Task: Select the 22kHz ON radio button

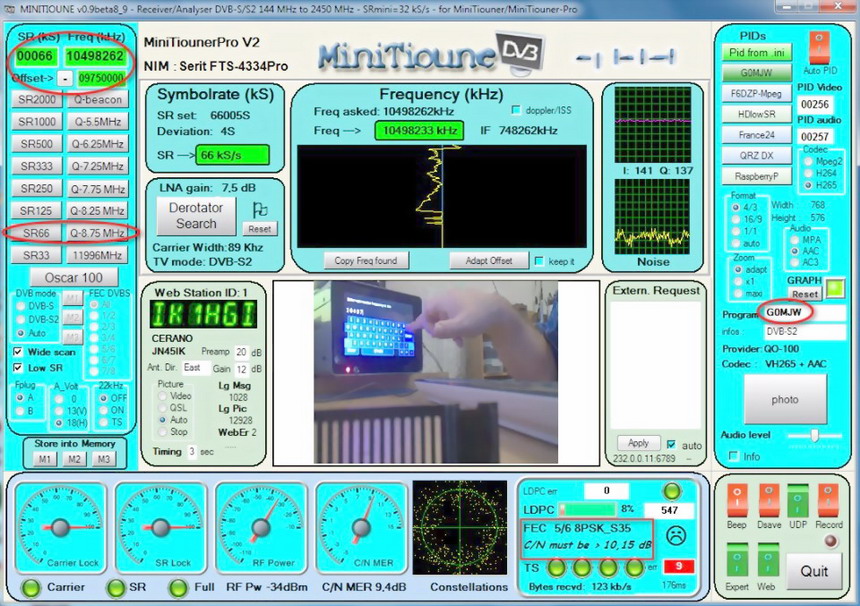Action: (104, 410)
